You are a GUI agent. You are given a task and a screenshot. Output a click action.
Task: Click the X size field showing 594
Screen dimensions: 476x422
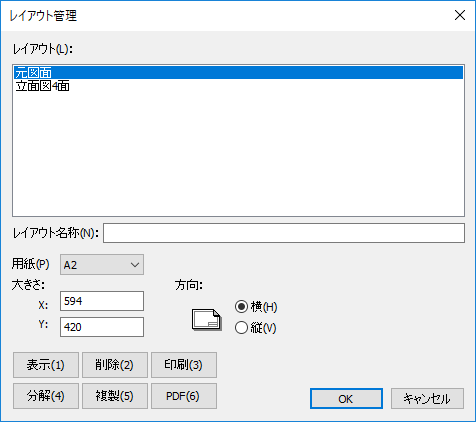pos(102,301)
